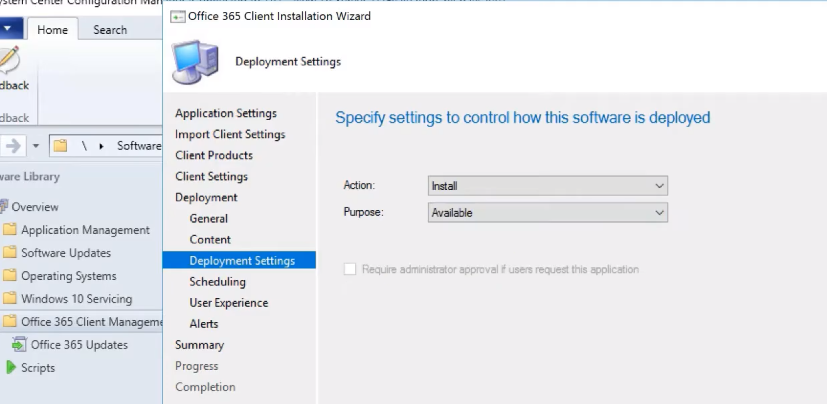Select the Summary wizard step

(x=199, y=345)
